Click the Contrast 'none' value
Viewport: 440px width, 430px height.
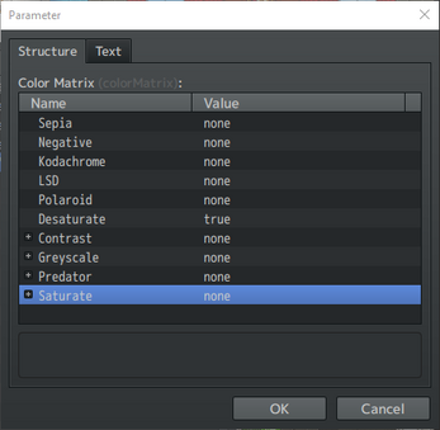(217, 239)
